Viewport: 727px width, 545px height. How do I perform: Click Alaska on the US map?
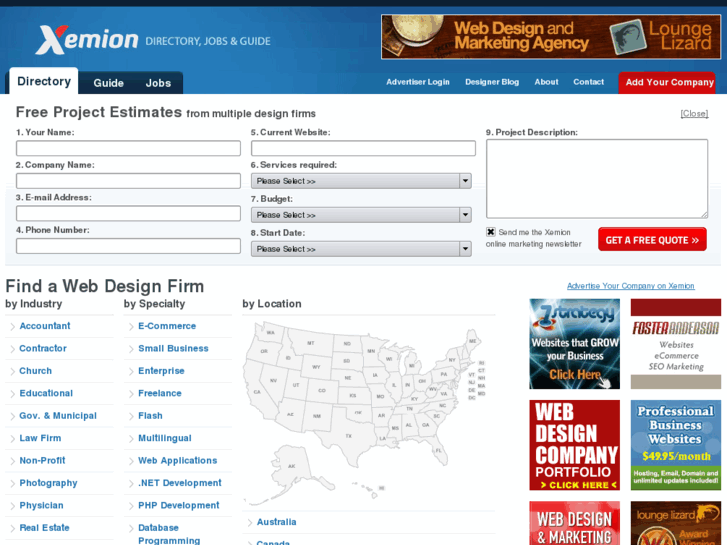pos(292,466)
